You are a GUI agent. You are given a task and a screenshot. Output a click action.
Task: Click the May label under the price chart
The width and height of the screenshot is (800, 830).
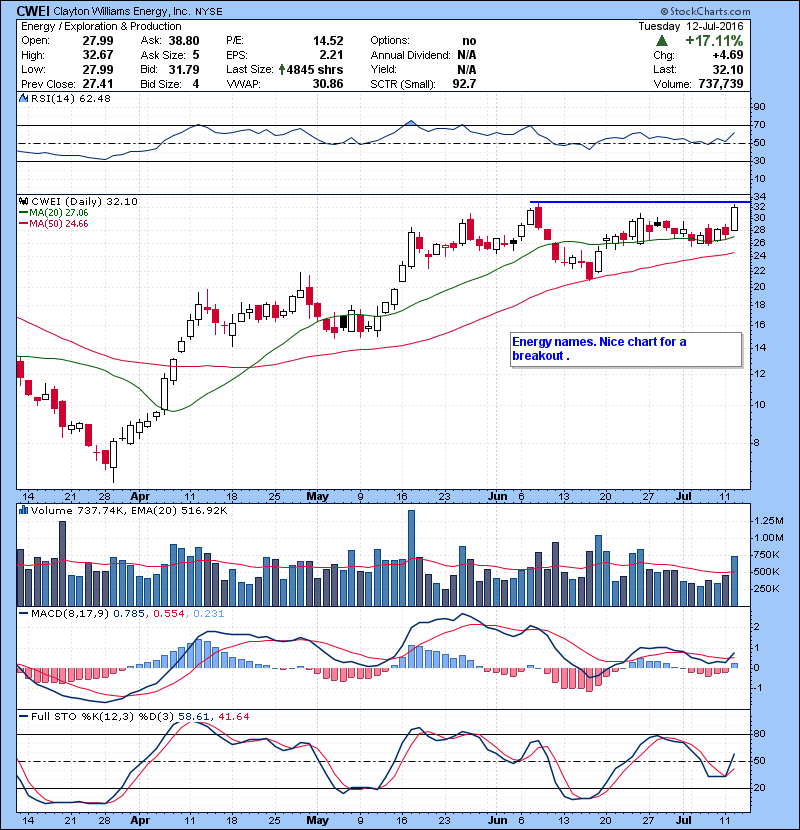(x=318, y=496)
